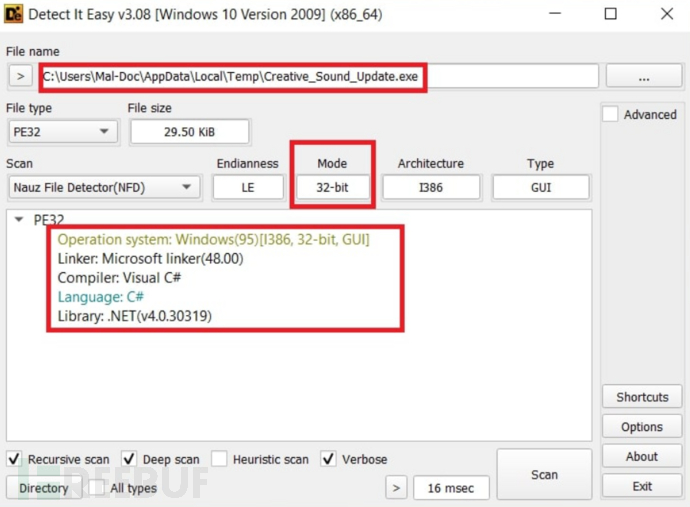
Task: Click the Mode 32-bit field
Action: [332, 187]
